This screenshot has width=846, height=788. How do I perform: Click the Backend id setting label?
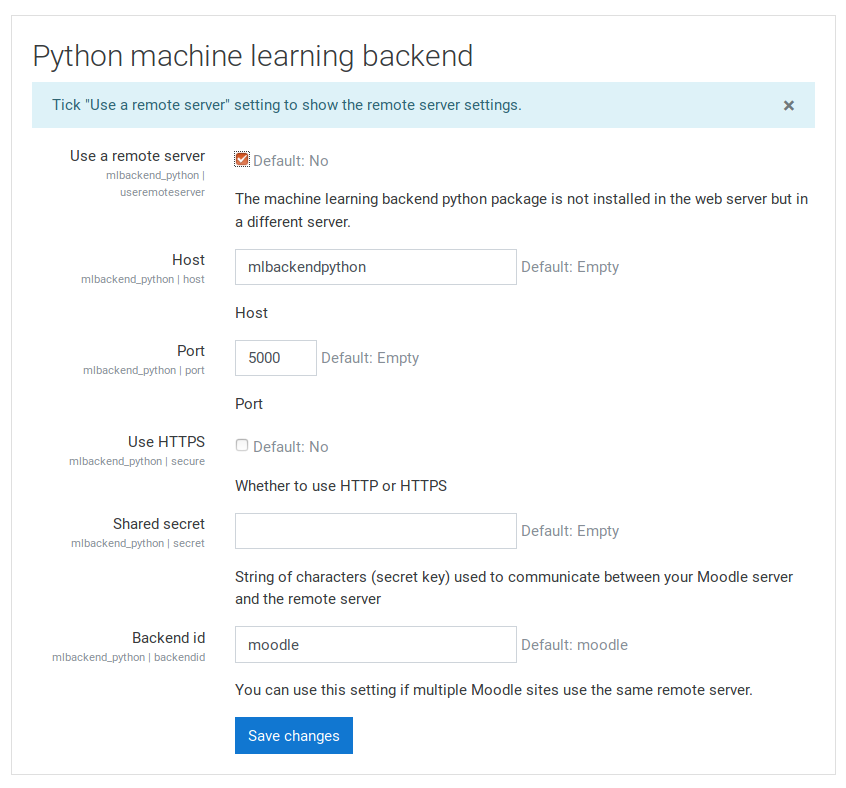[x=168, y=638]
